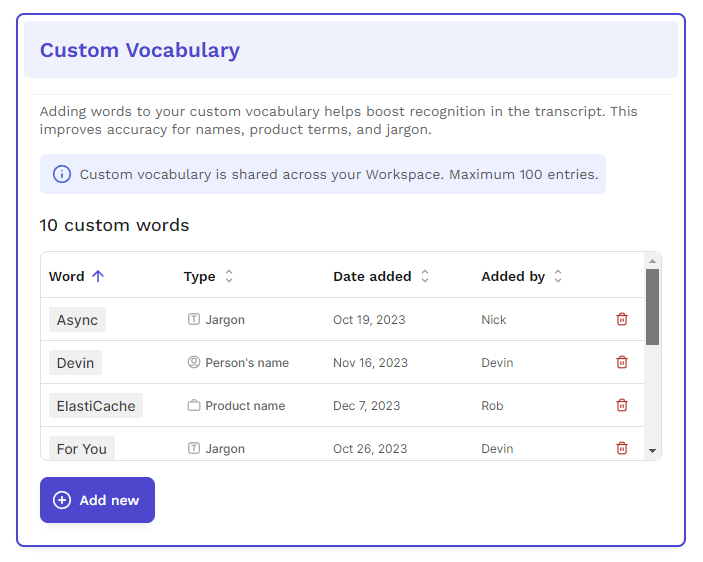Click the vocabulary table scrollbar thumb

(652, 307)
